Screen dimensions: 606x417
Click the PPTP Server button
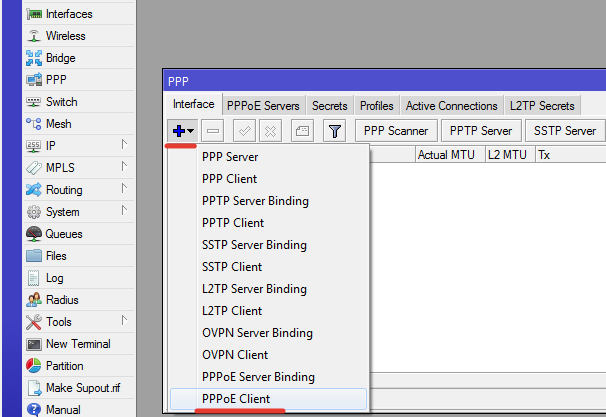(481, 131)
